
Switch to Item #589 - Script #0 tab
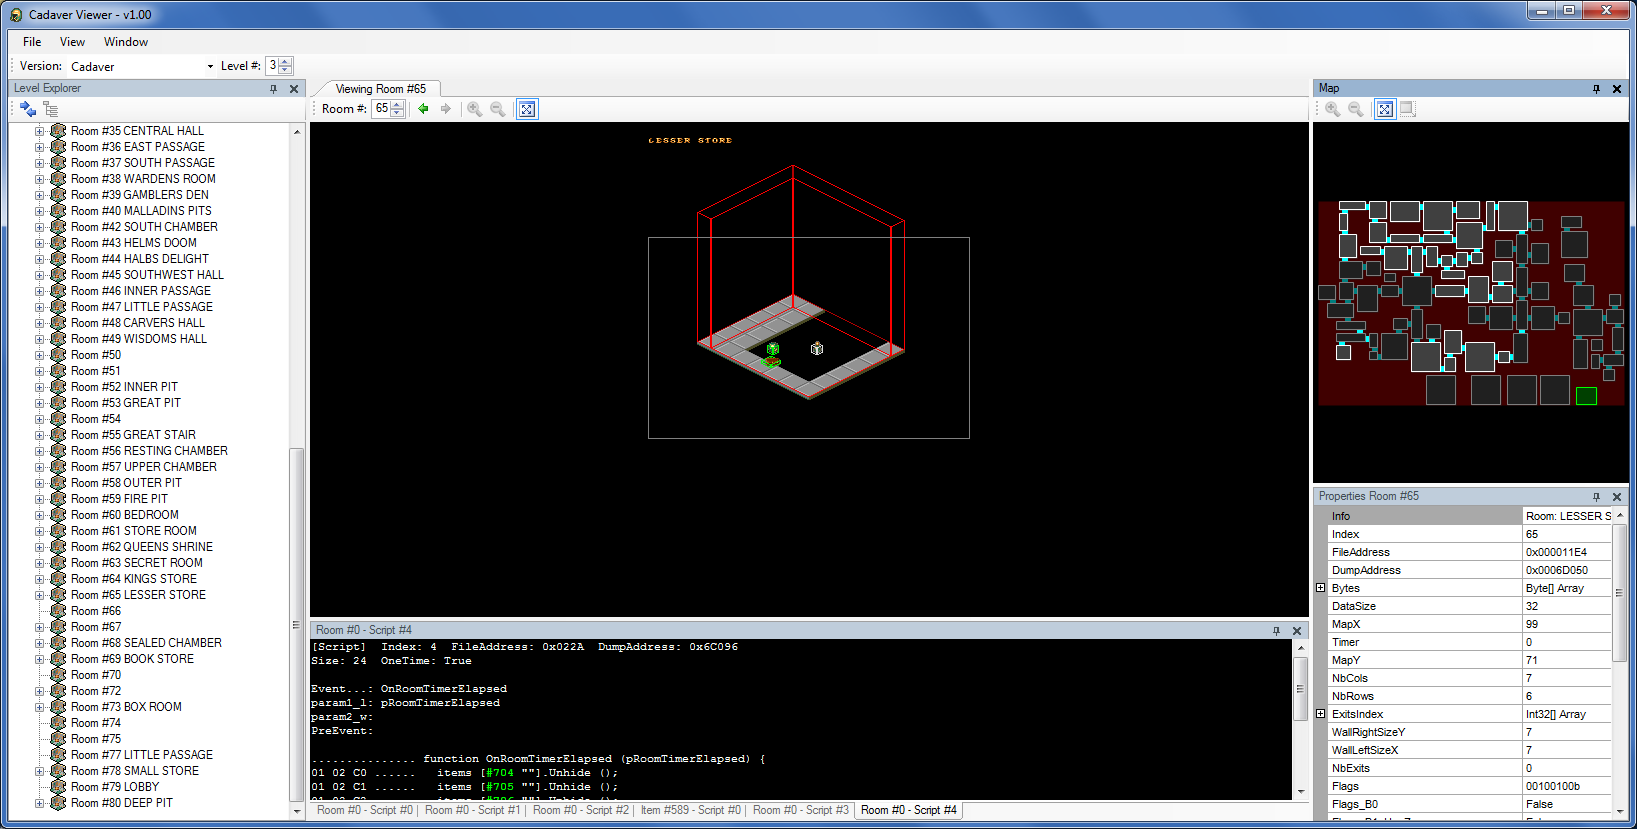(x=691, y=810)
